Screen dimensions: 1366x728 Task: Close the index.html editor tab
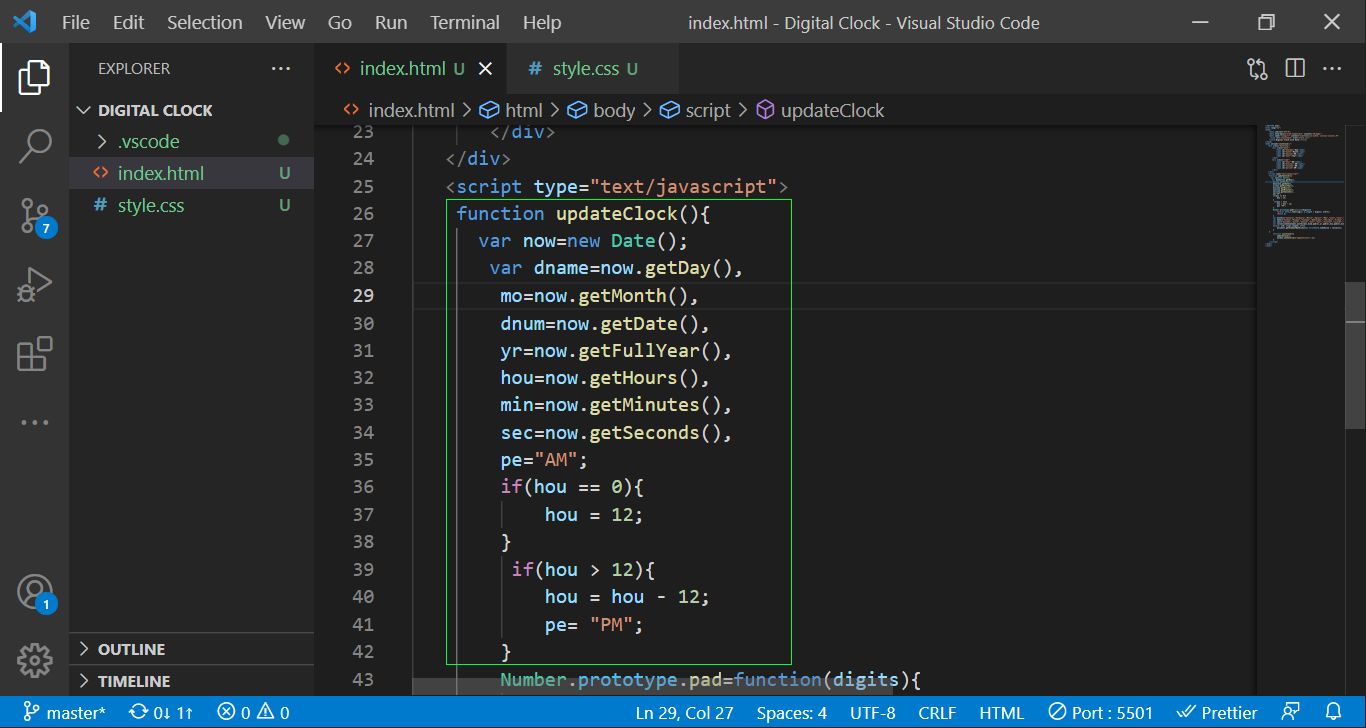coord(486,69)
